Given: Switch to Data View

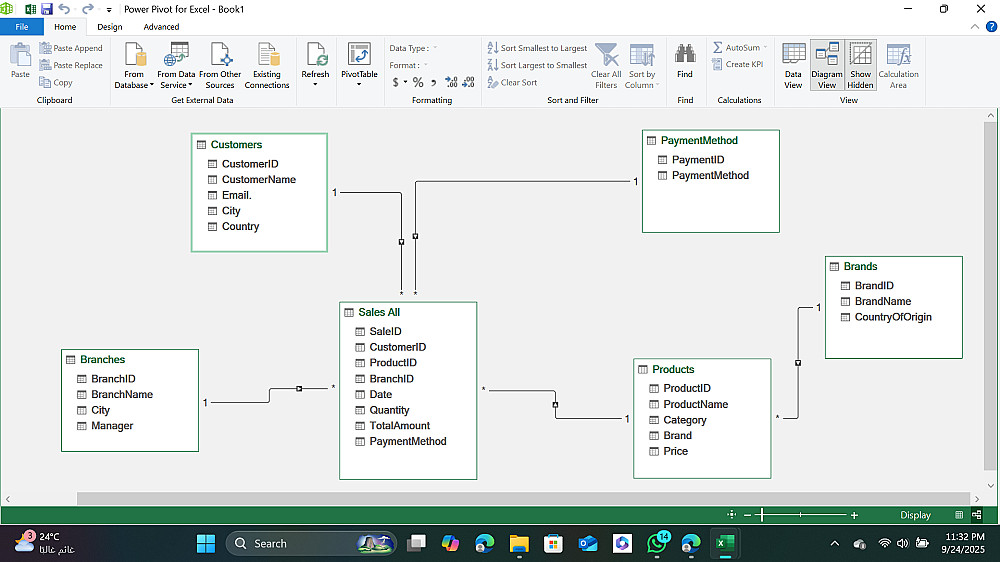Looking at the screenshot, I should [x=793, y=65].
